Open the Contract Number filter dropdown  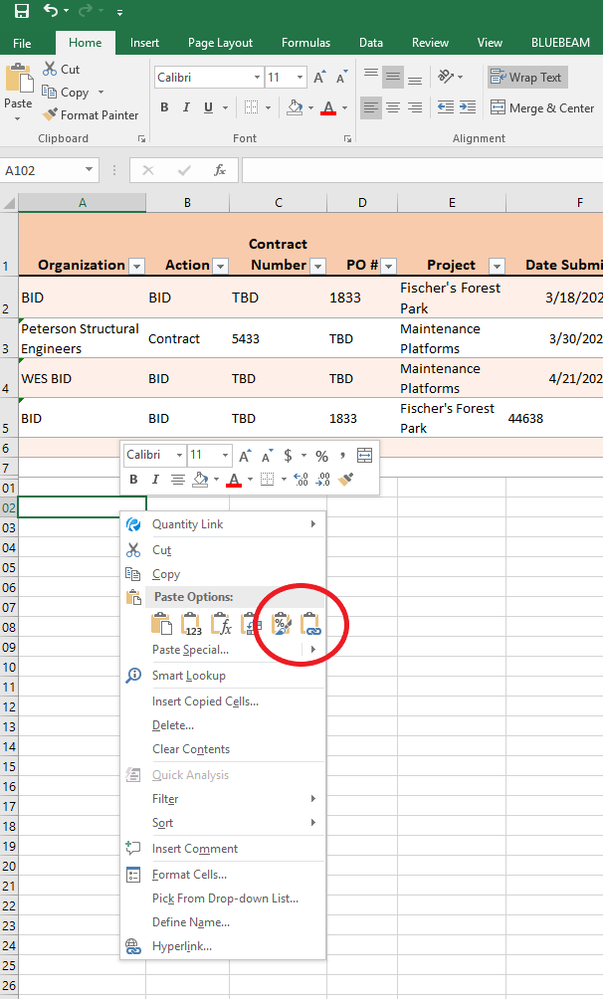click(318, 266)
